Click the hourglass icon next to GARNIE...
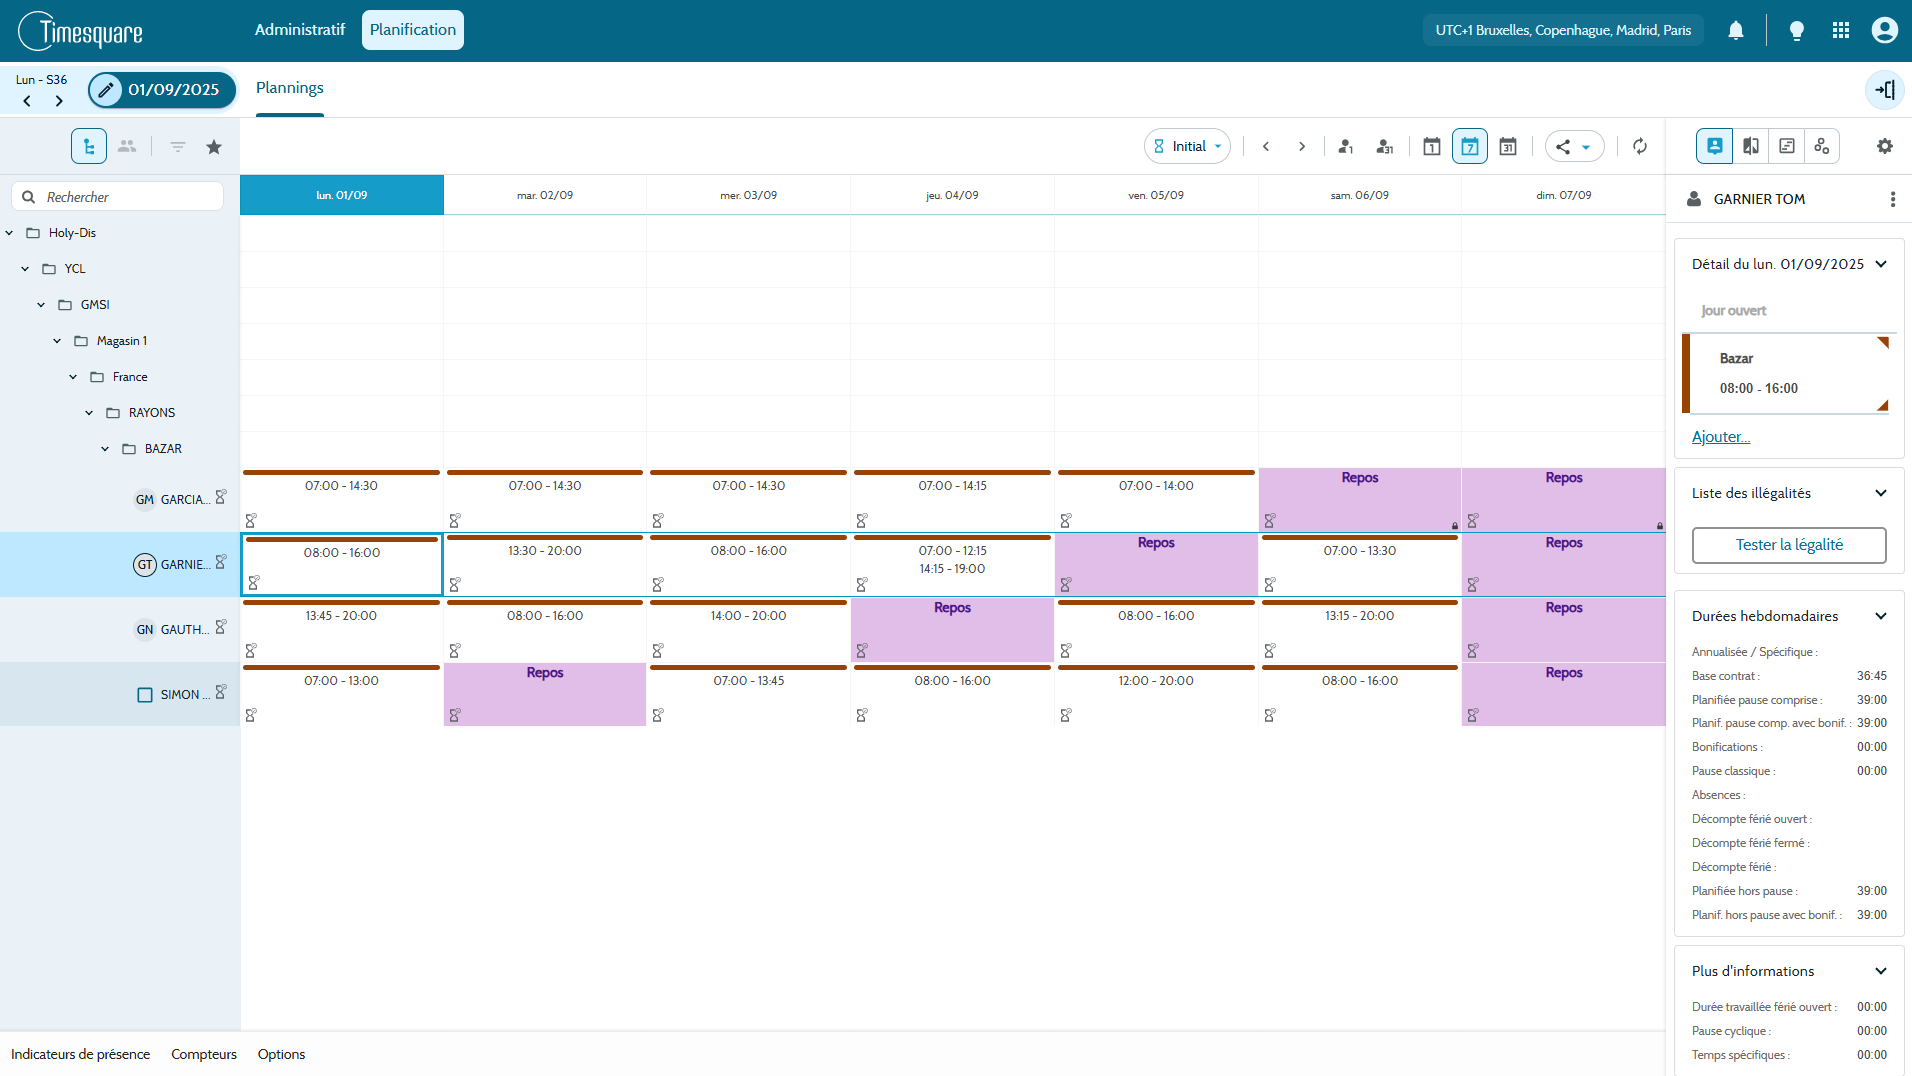Viewport: 1912px width, 1076px height. pos(221,562)
